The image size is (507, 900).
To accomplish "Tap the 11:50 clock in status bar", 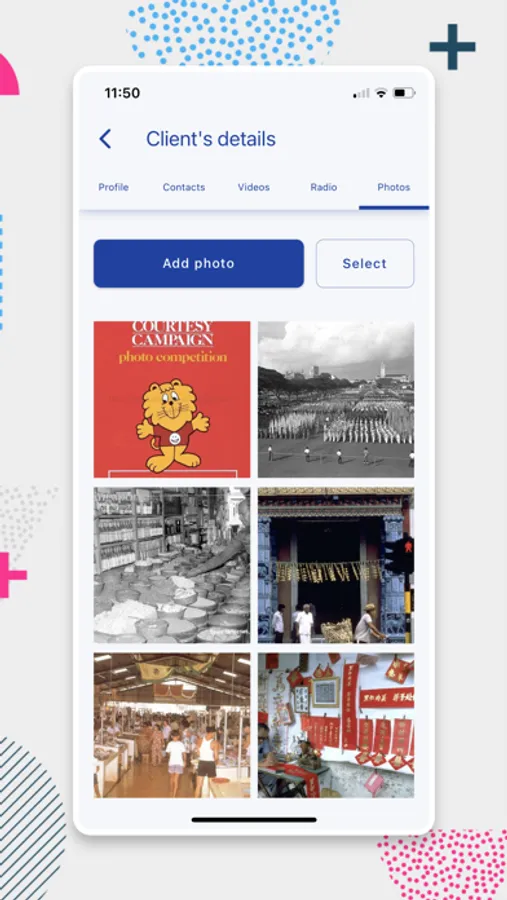I will click(x=122, y=93).
